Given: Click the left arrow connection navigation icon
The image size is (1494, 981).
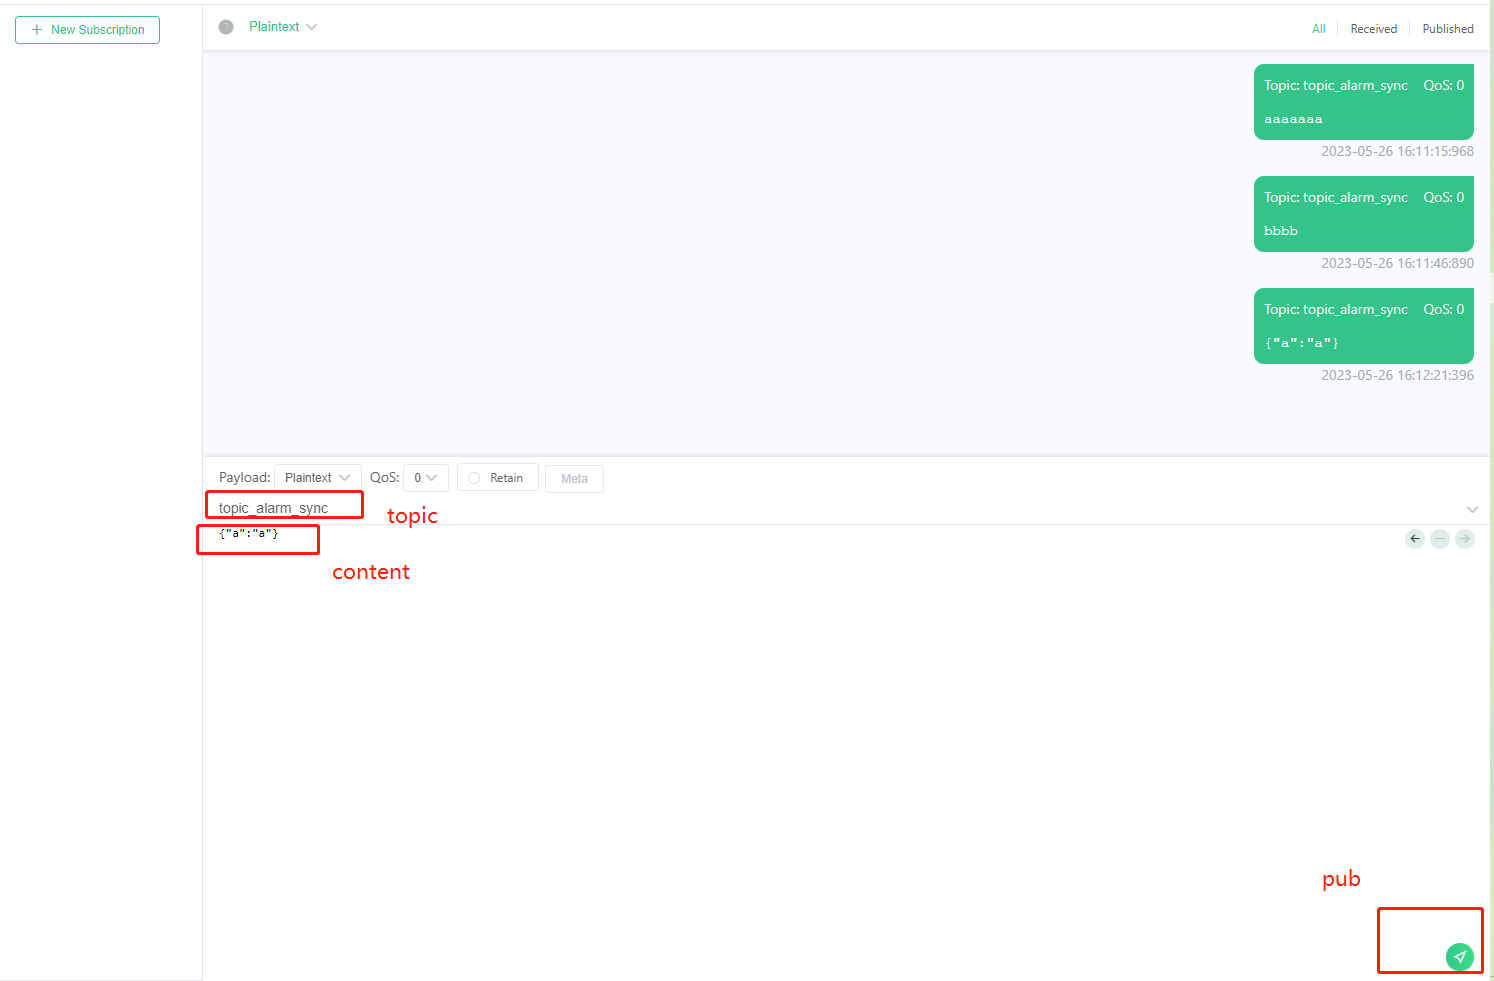Looking at the screenshot, I should (1414, 538).
